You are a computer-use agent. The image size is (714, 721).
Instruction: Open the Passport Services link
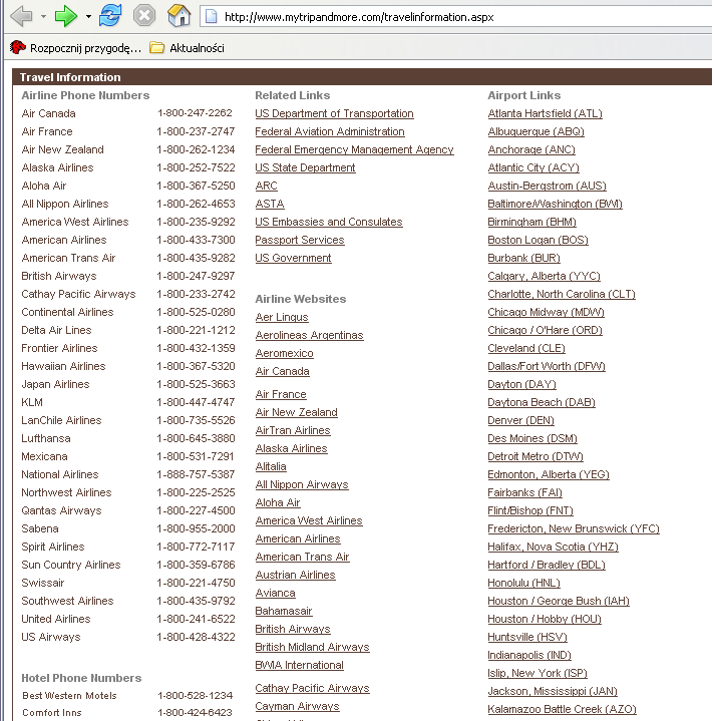pyautogui.click(x=299, y=240)
